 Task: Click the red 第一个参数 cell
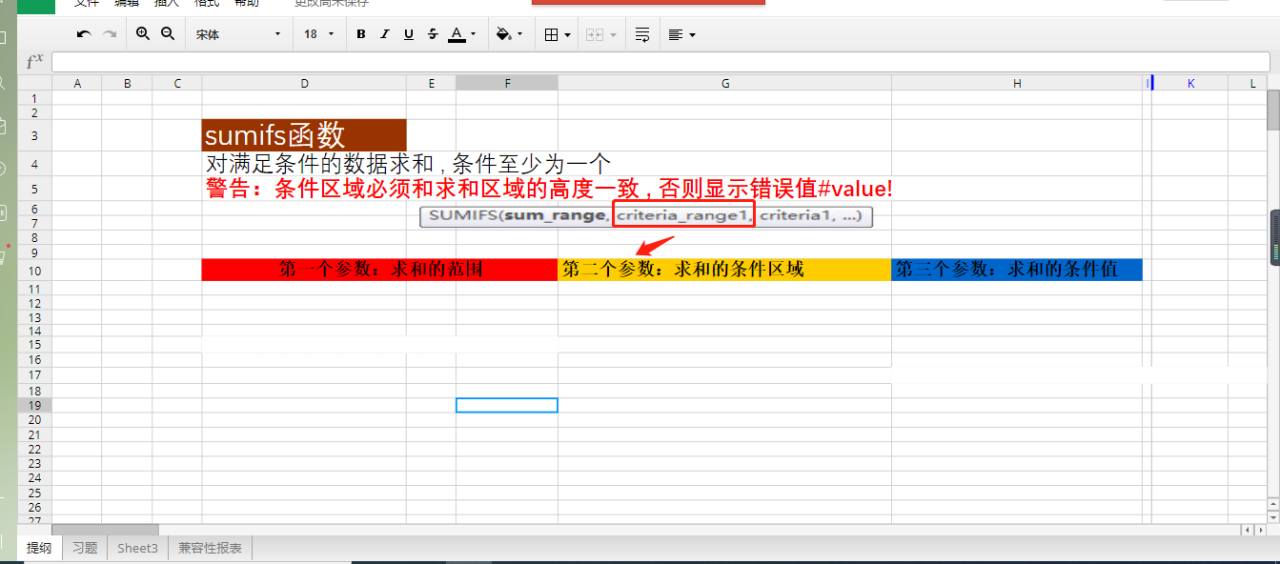tap(380, 270)
